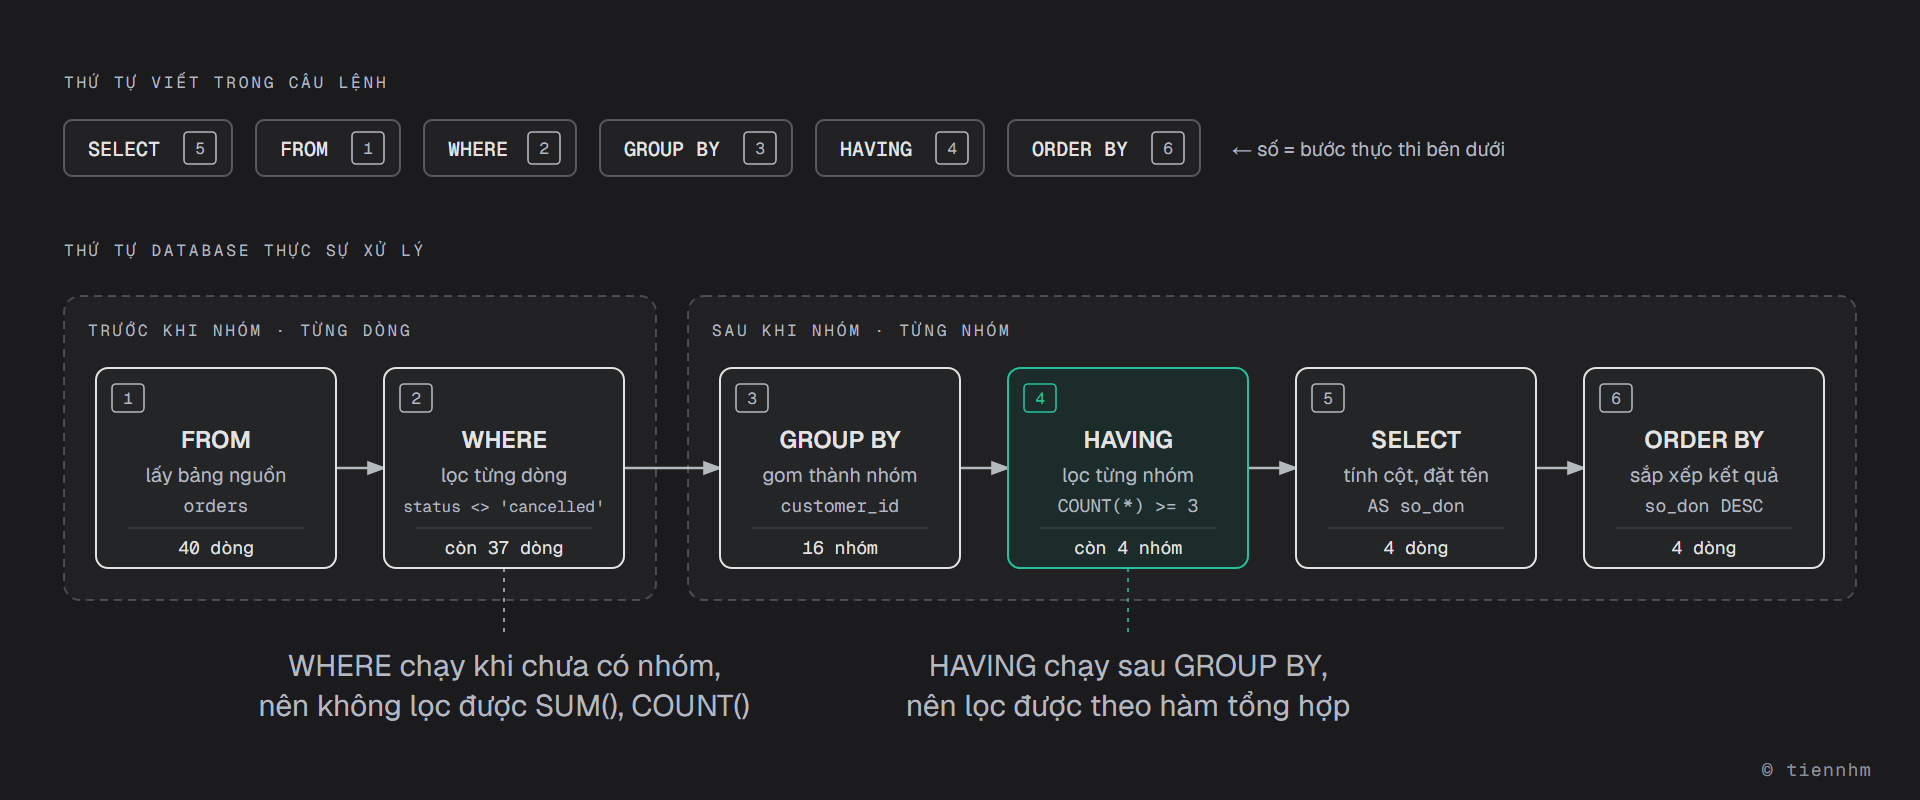Pick the GROUP BY chip numbered 3
The height and width of the screenshot is (800, 1920).
pyautogui.click(x=696, y=148)
